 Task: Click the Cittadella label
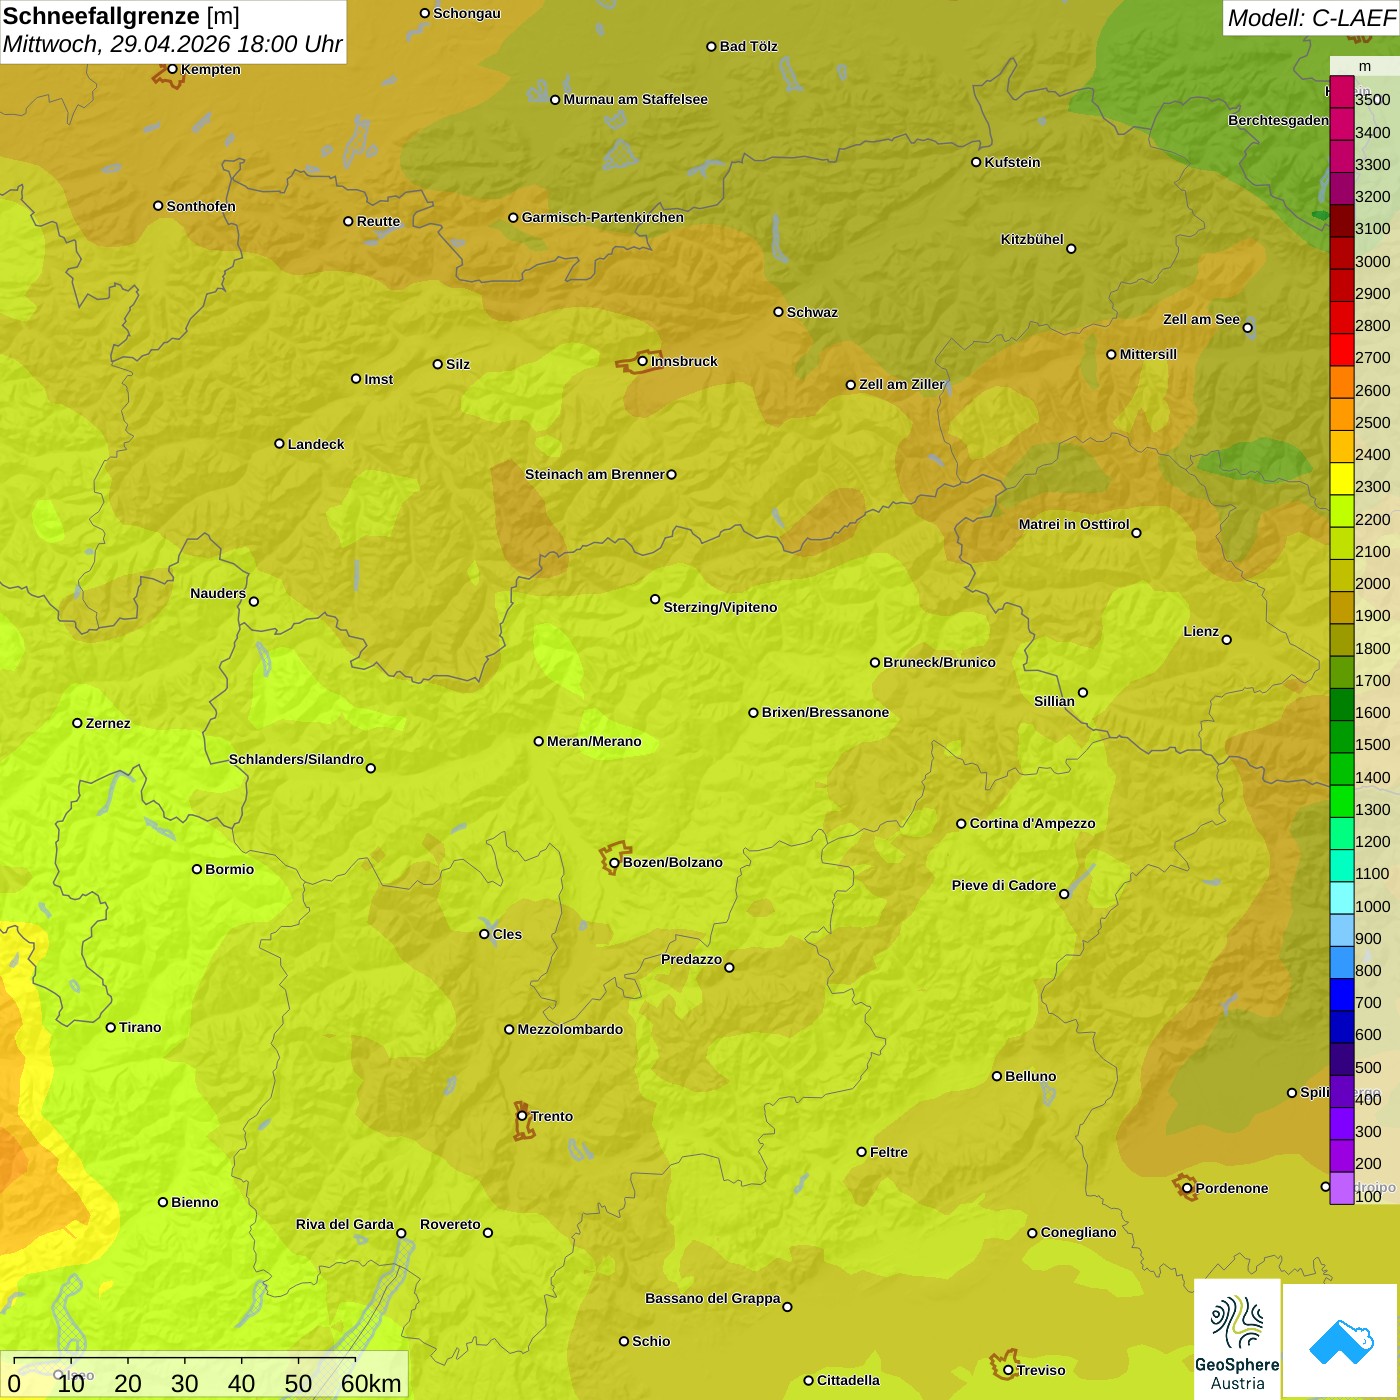click(x=848, y=1380)
